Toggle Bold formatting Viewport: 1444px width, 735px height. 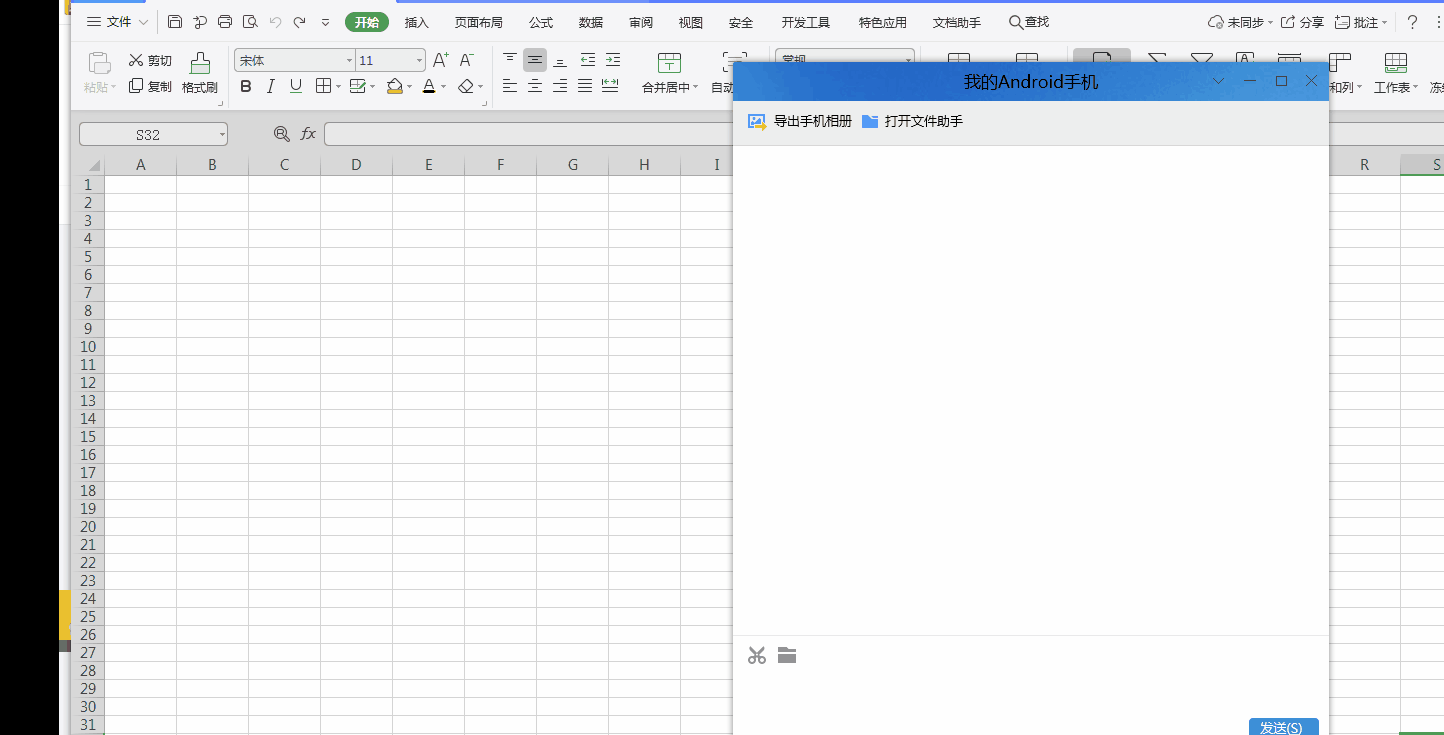click(246, 87)
